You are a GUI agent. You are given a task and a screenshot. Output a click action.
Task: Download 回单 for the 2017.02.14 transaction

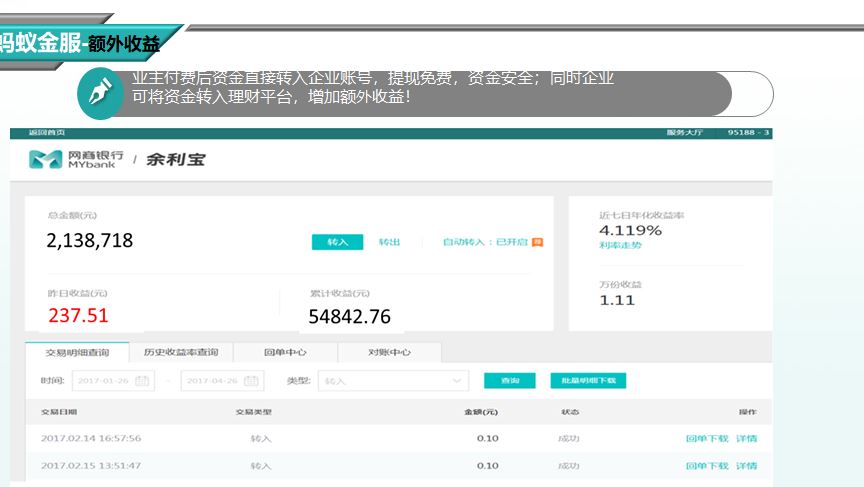click(707, 438)
